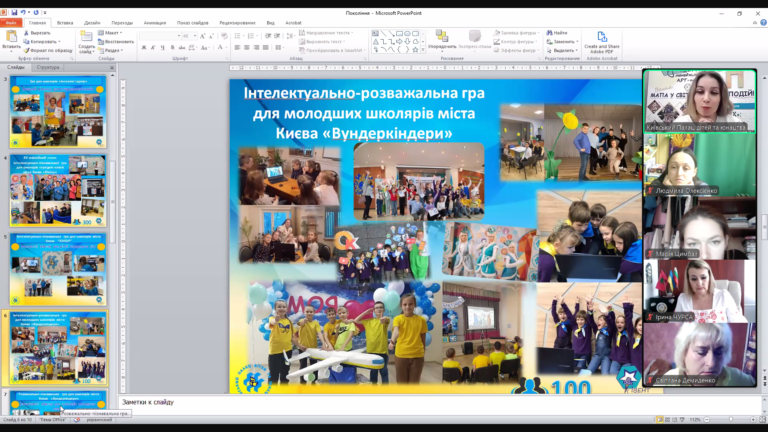Click the Save icon in quick access toolbar

14,12
